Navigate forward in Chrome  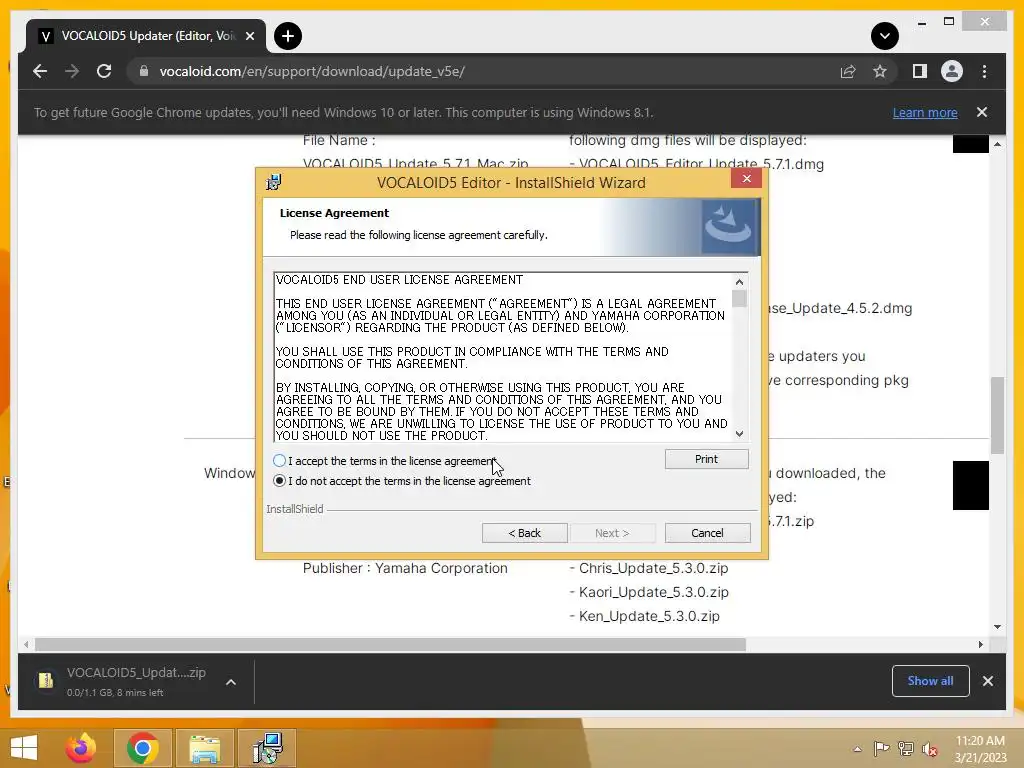pos(72,71)
